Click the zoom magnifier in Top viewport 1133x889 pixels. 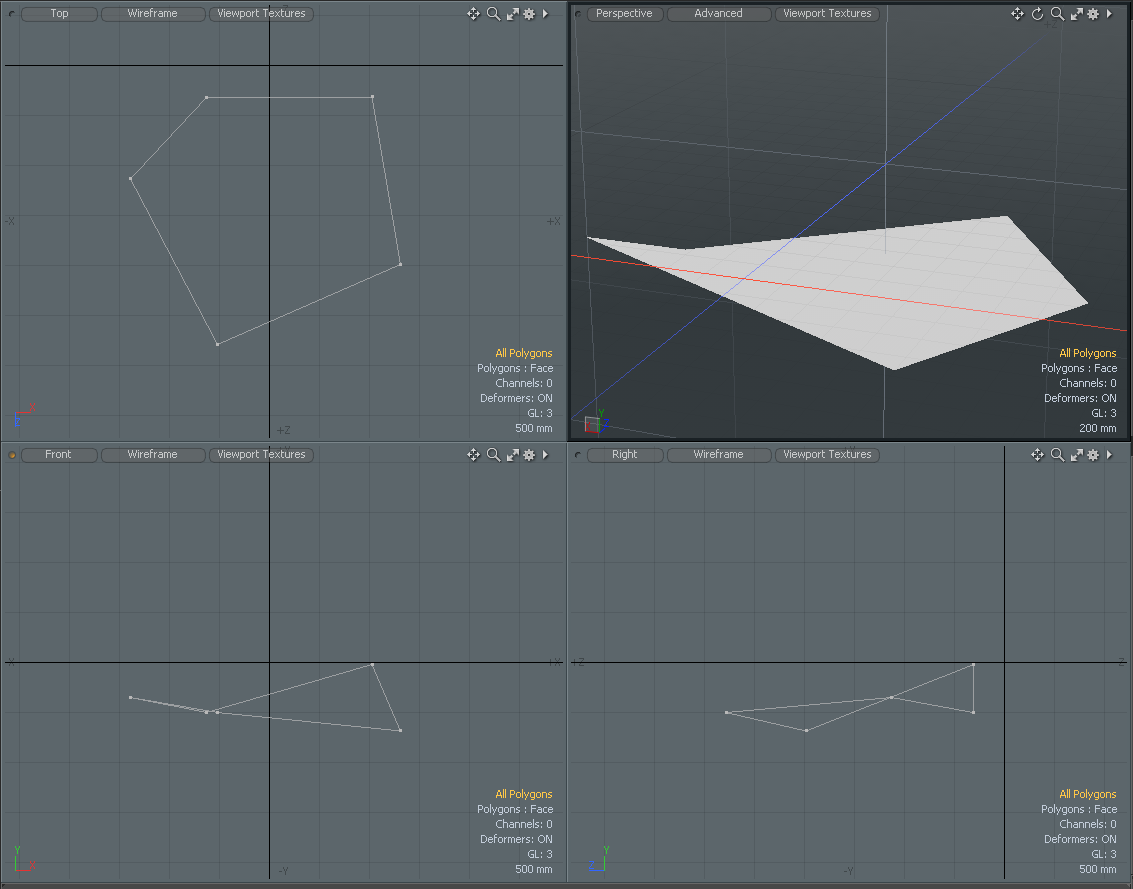[493, 14]
